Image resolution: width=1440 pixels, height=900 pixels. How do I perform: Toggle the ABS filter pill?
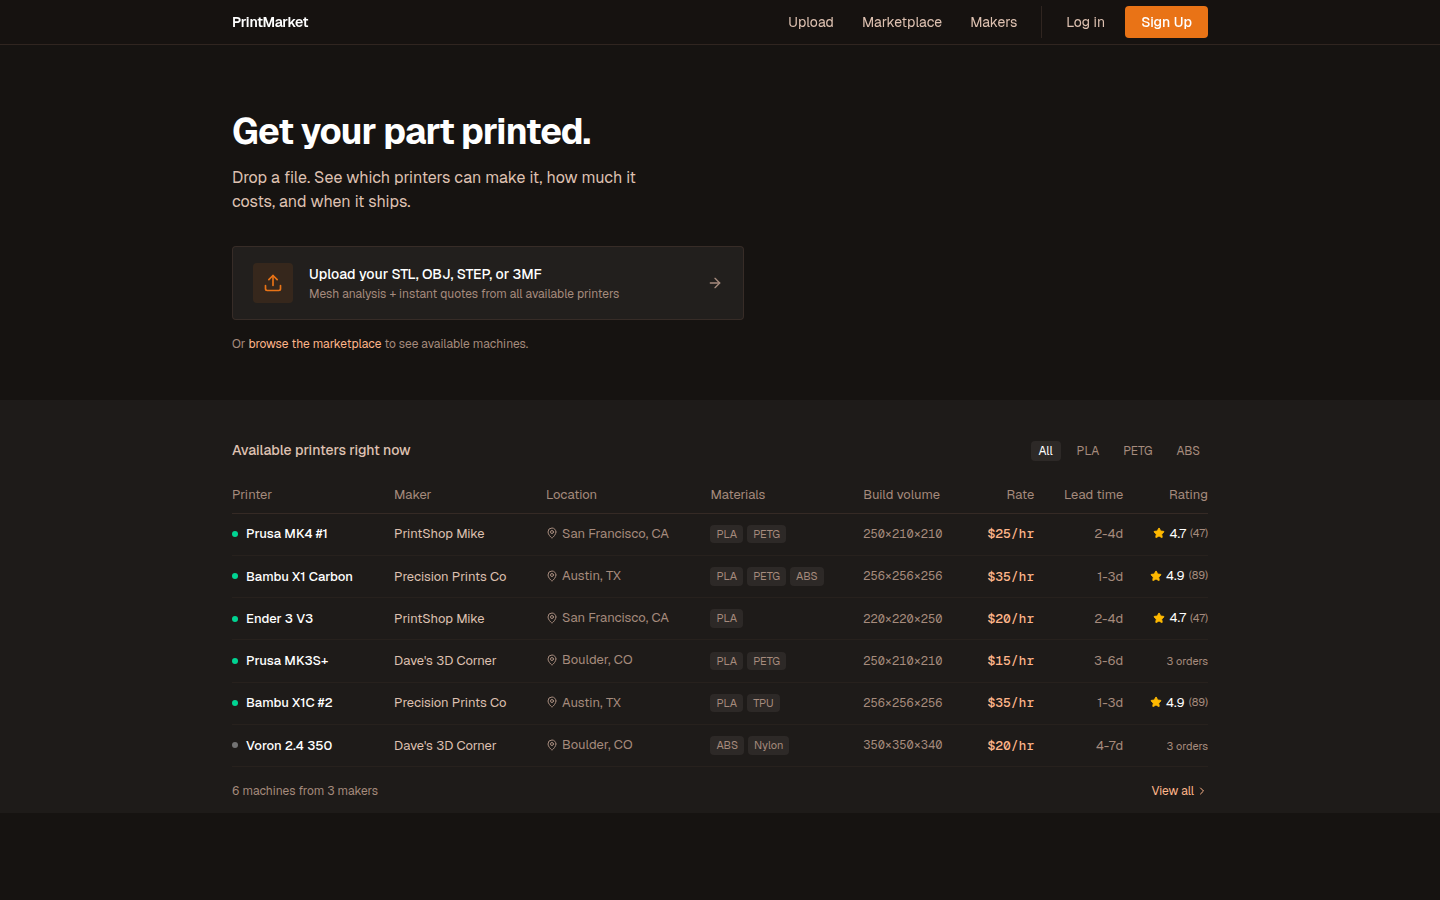tap(1188, 450)
